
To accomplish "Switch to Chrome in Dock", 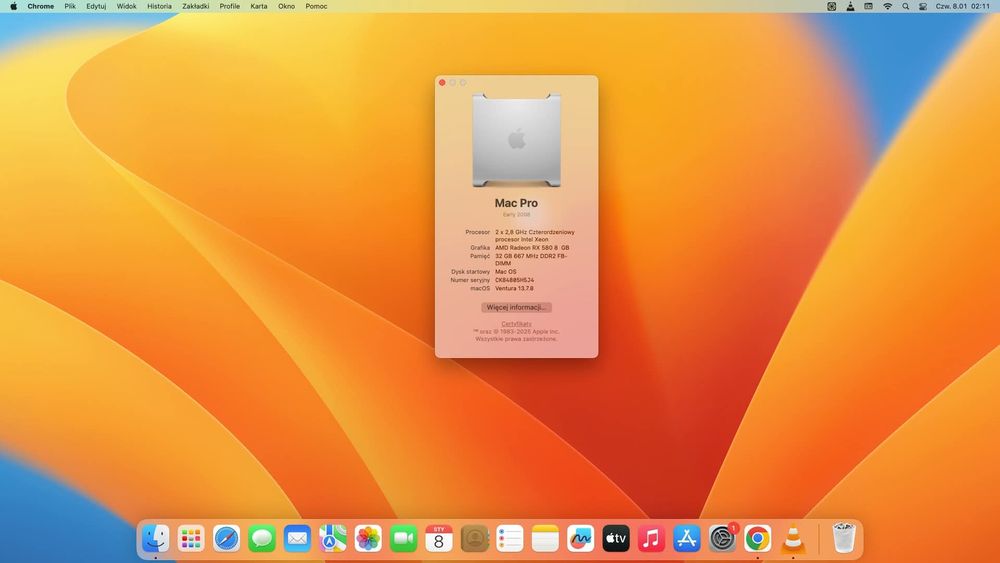I will tap(758, 539).
